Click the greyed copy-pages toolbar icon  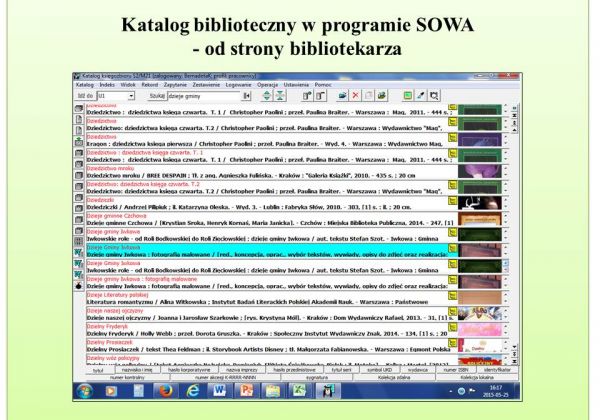[x=368, y=96]
